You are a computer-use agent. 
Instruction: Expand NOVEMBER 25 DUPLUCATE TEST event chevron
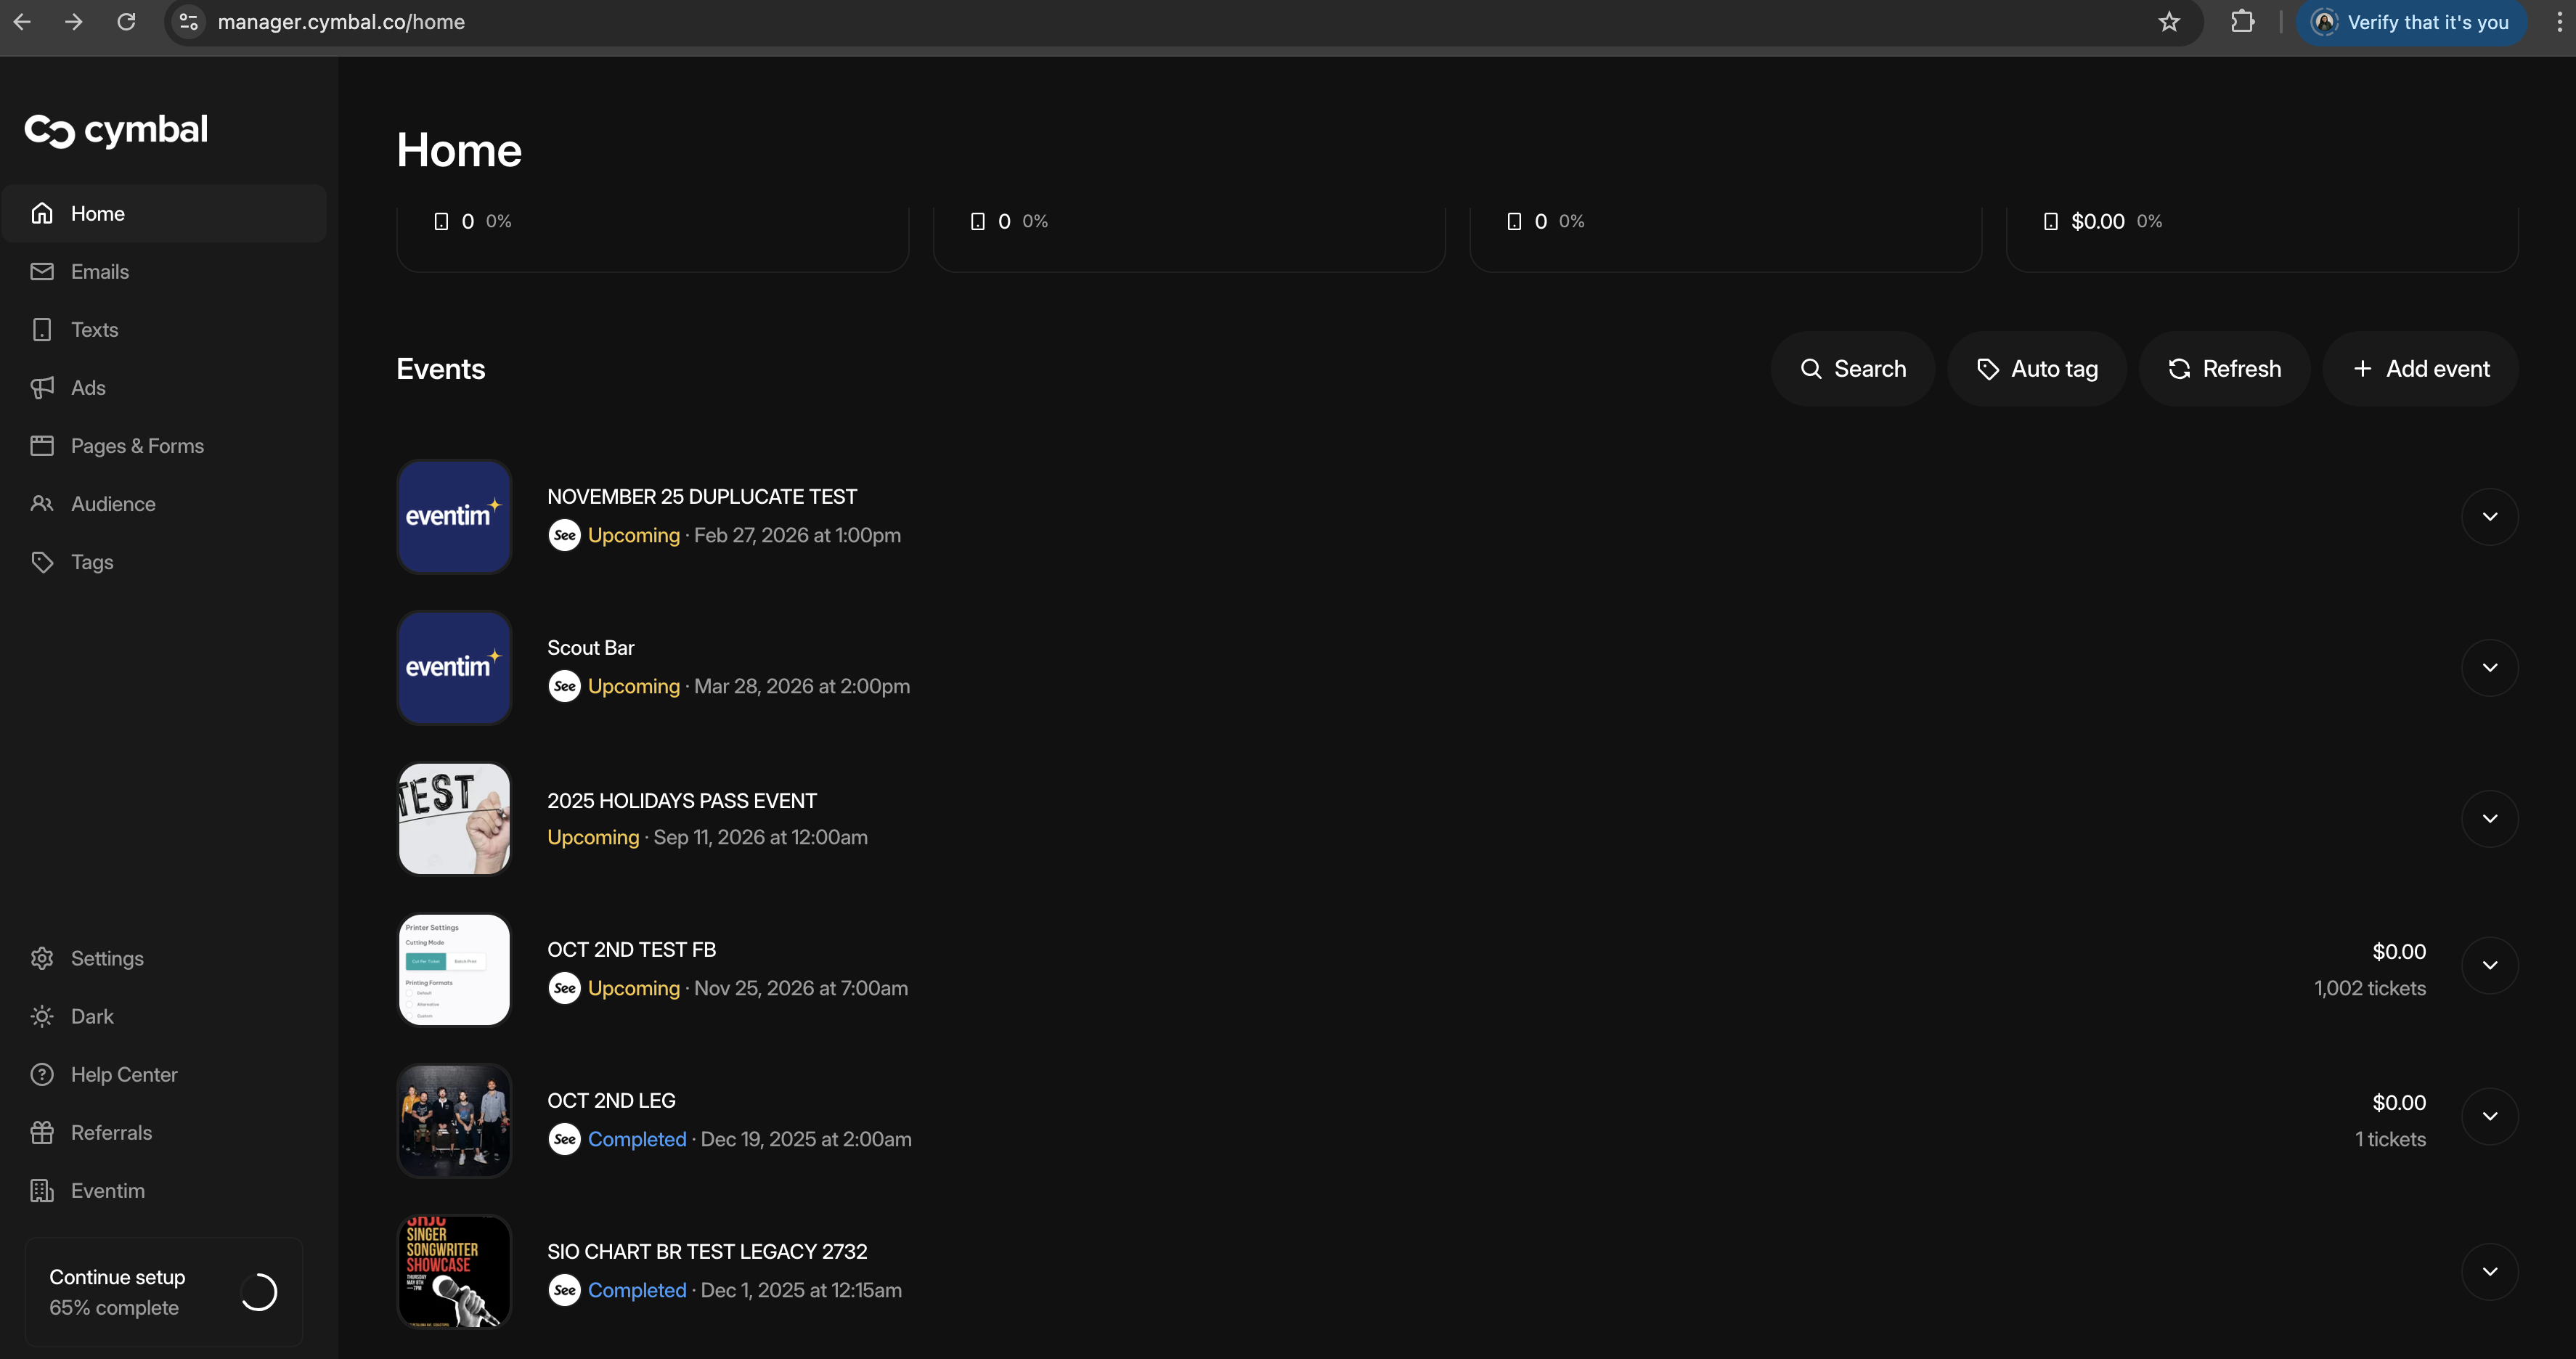2490,516
